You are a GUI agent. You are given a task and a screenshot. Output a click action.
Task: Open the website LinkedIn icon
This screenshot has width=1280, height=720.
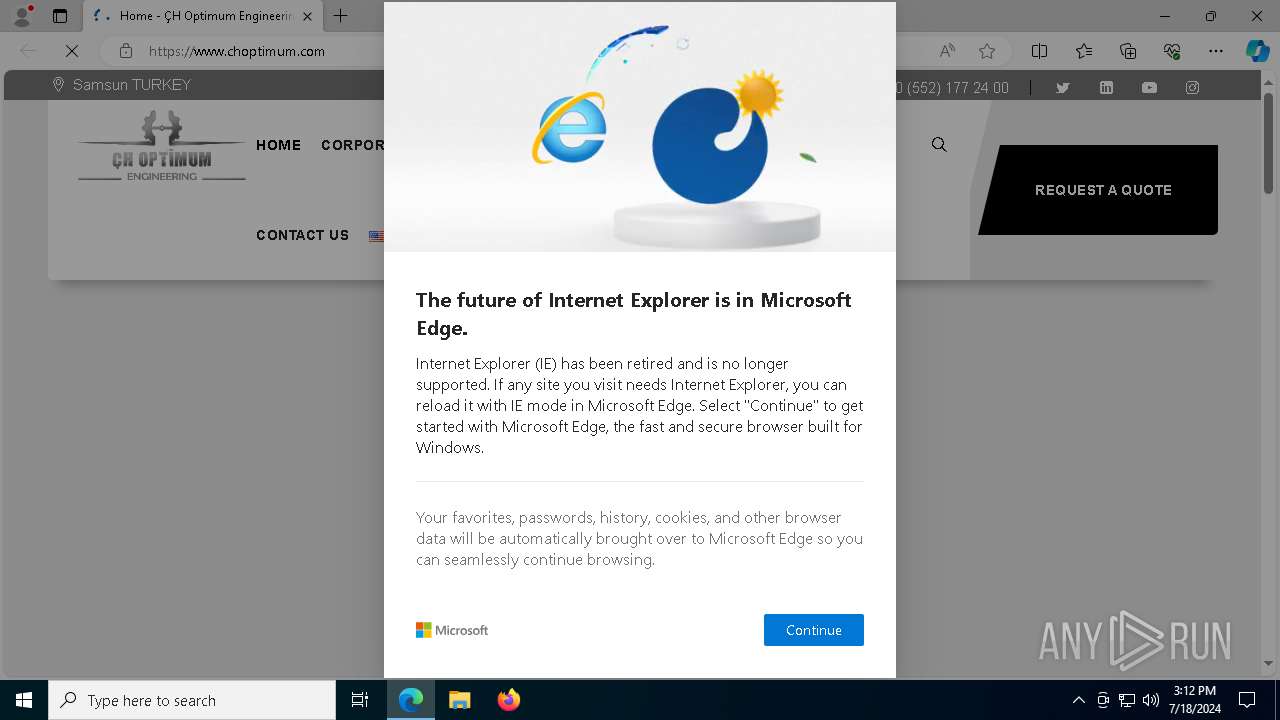(1106, 88)
